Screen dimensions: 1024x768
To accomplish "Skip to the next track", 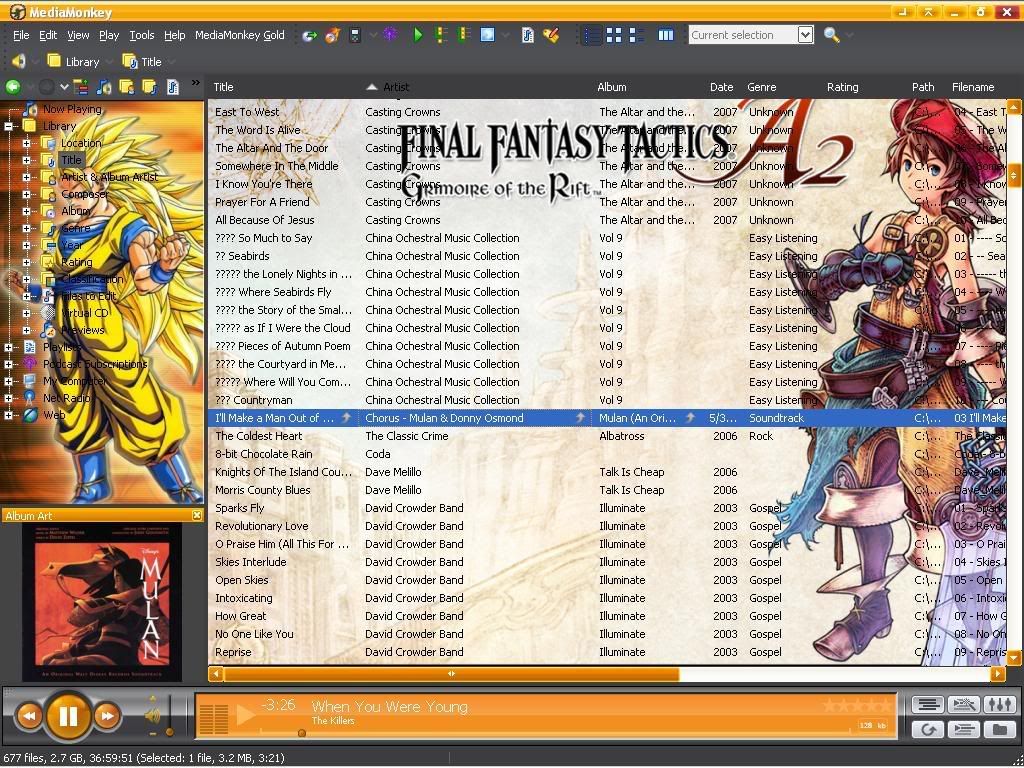I will 107,716.
